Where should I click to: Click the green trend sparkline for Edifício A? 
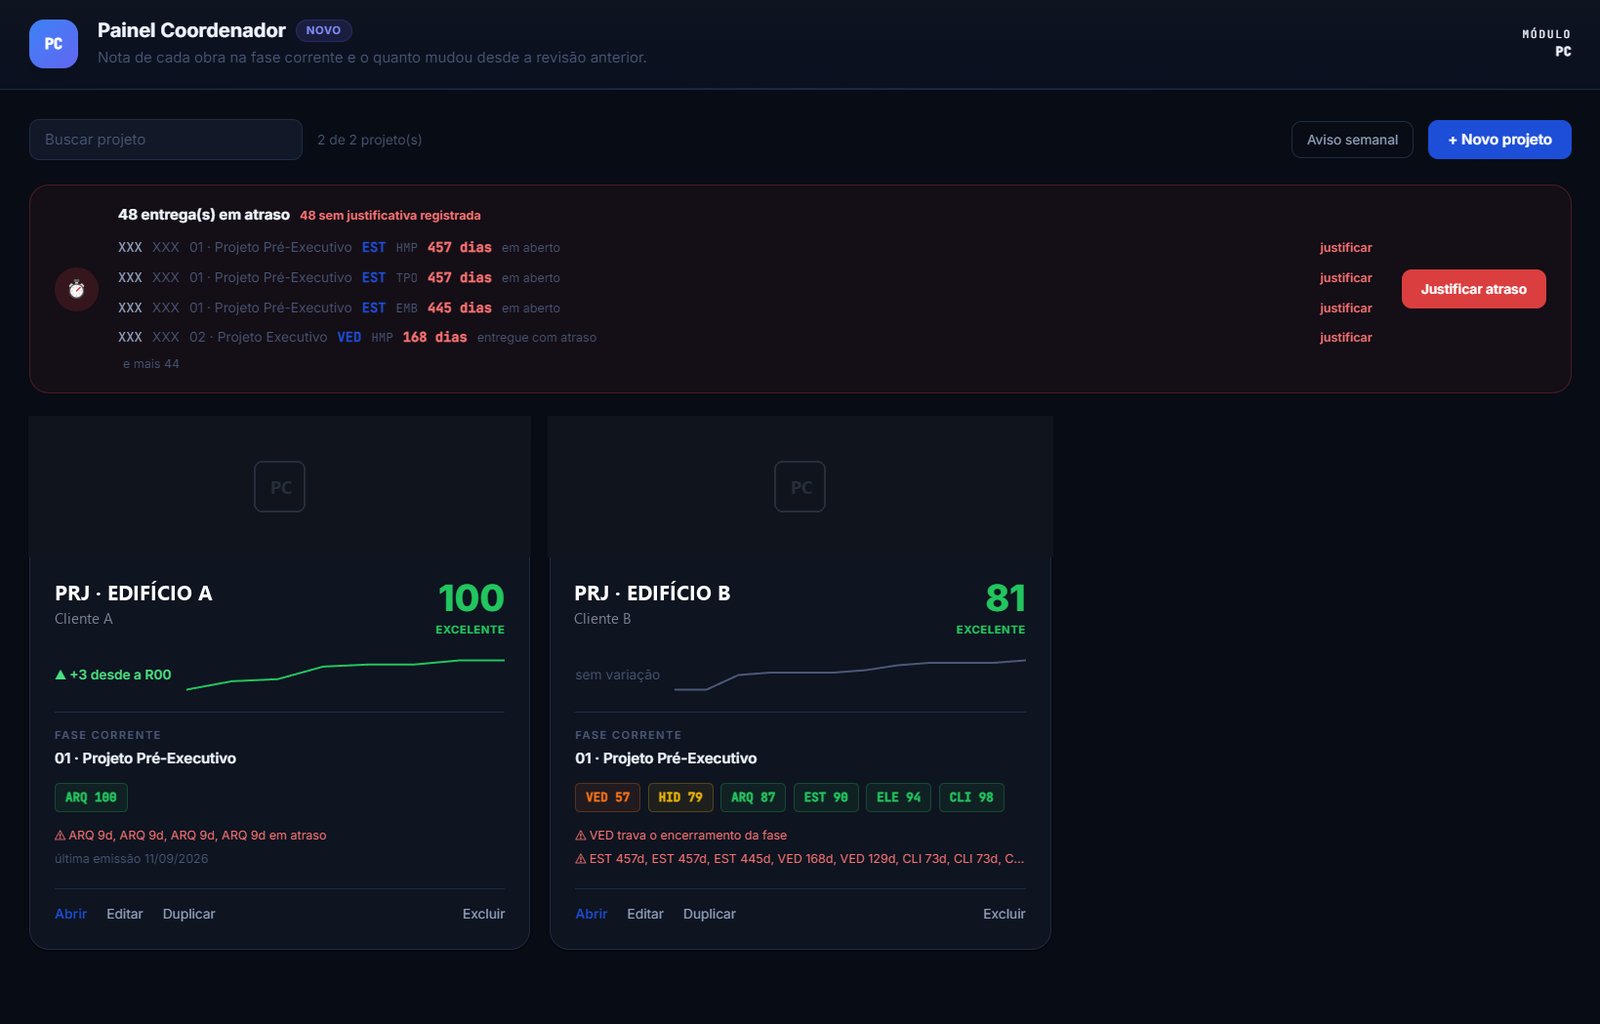pos(345,675)
